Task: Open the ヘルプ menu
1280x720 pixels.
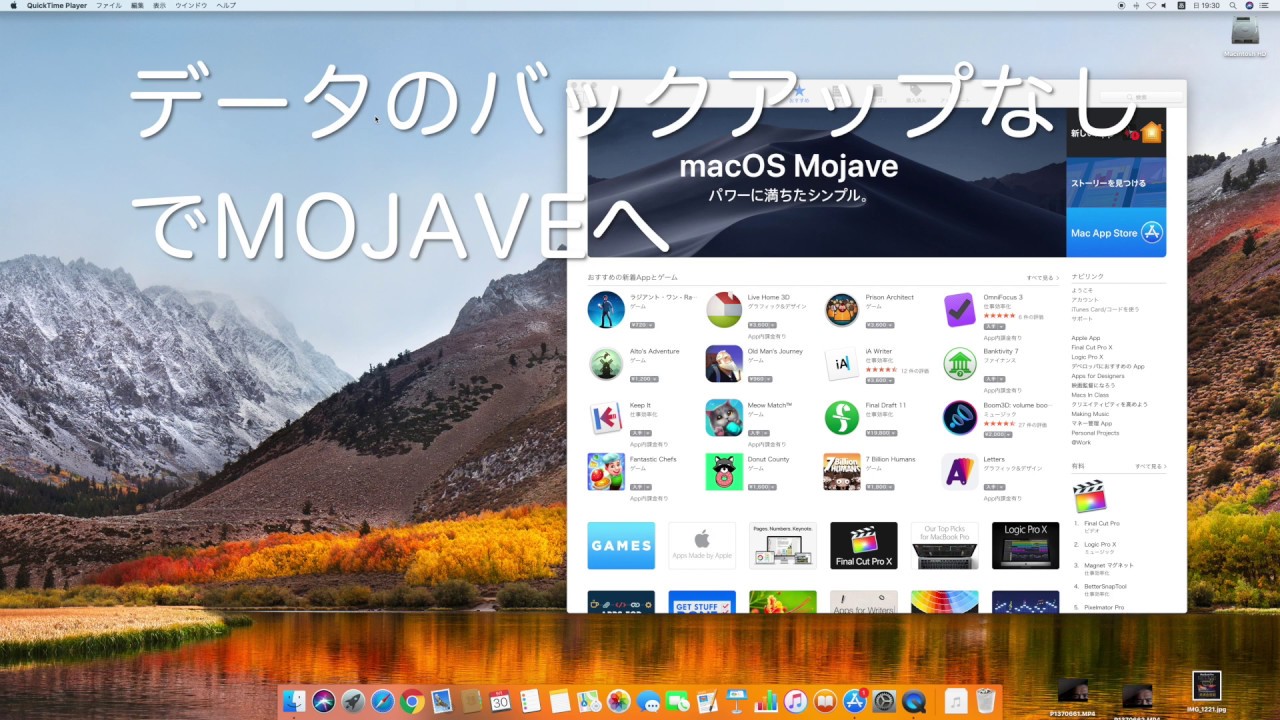Action: pos(226,5)
